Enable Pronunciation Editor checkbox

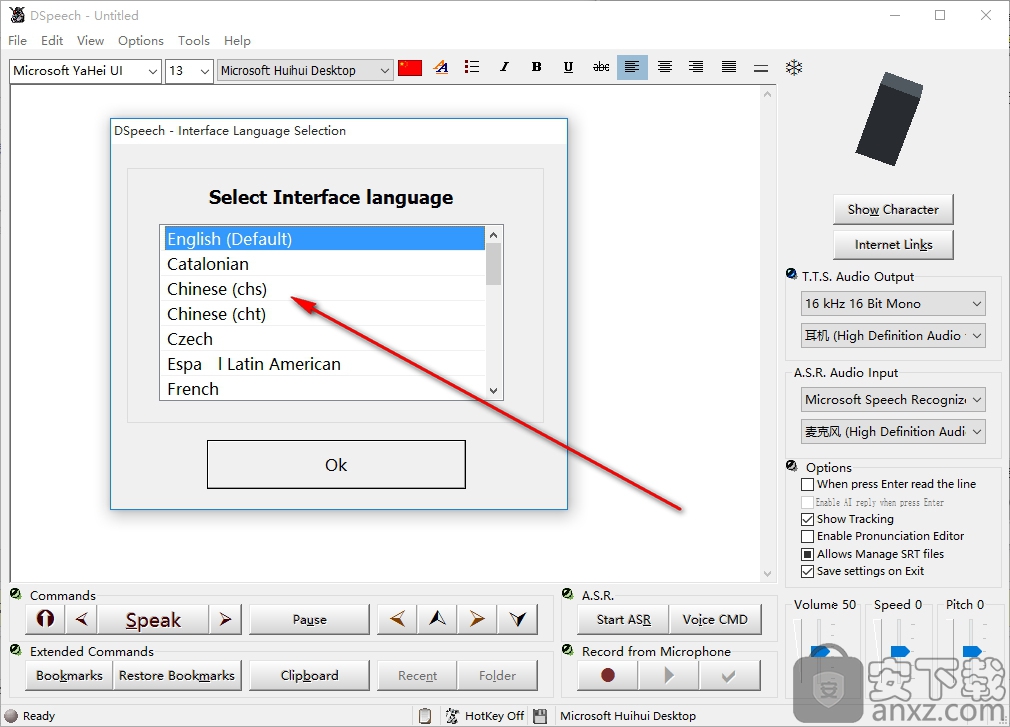pyautogui.click(x=807, y=536)
